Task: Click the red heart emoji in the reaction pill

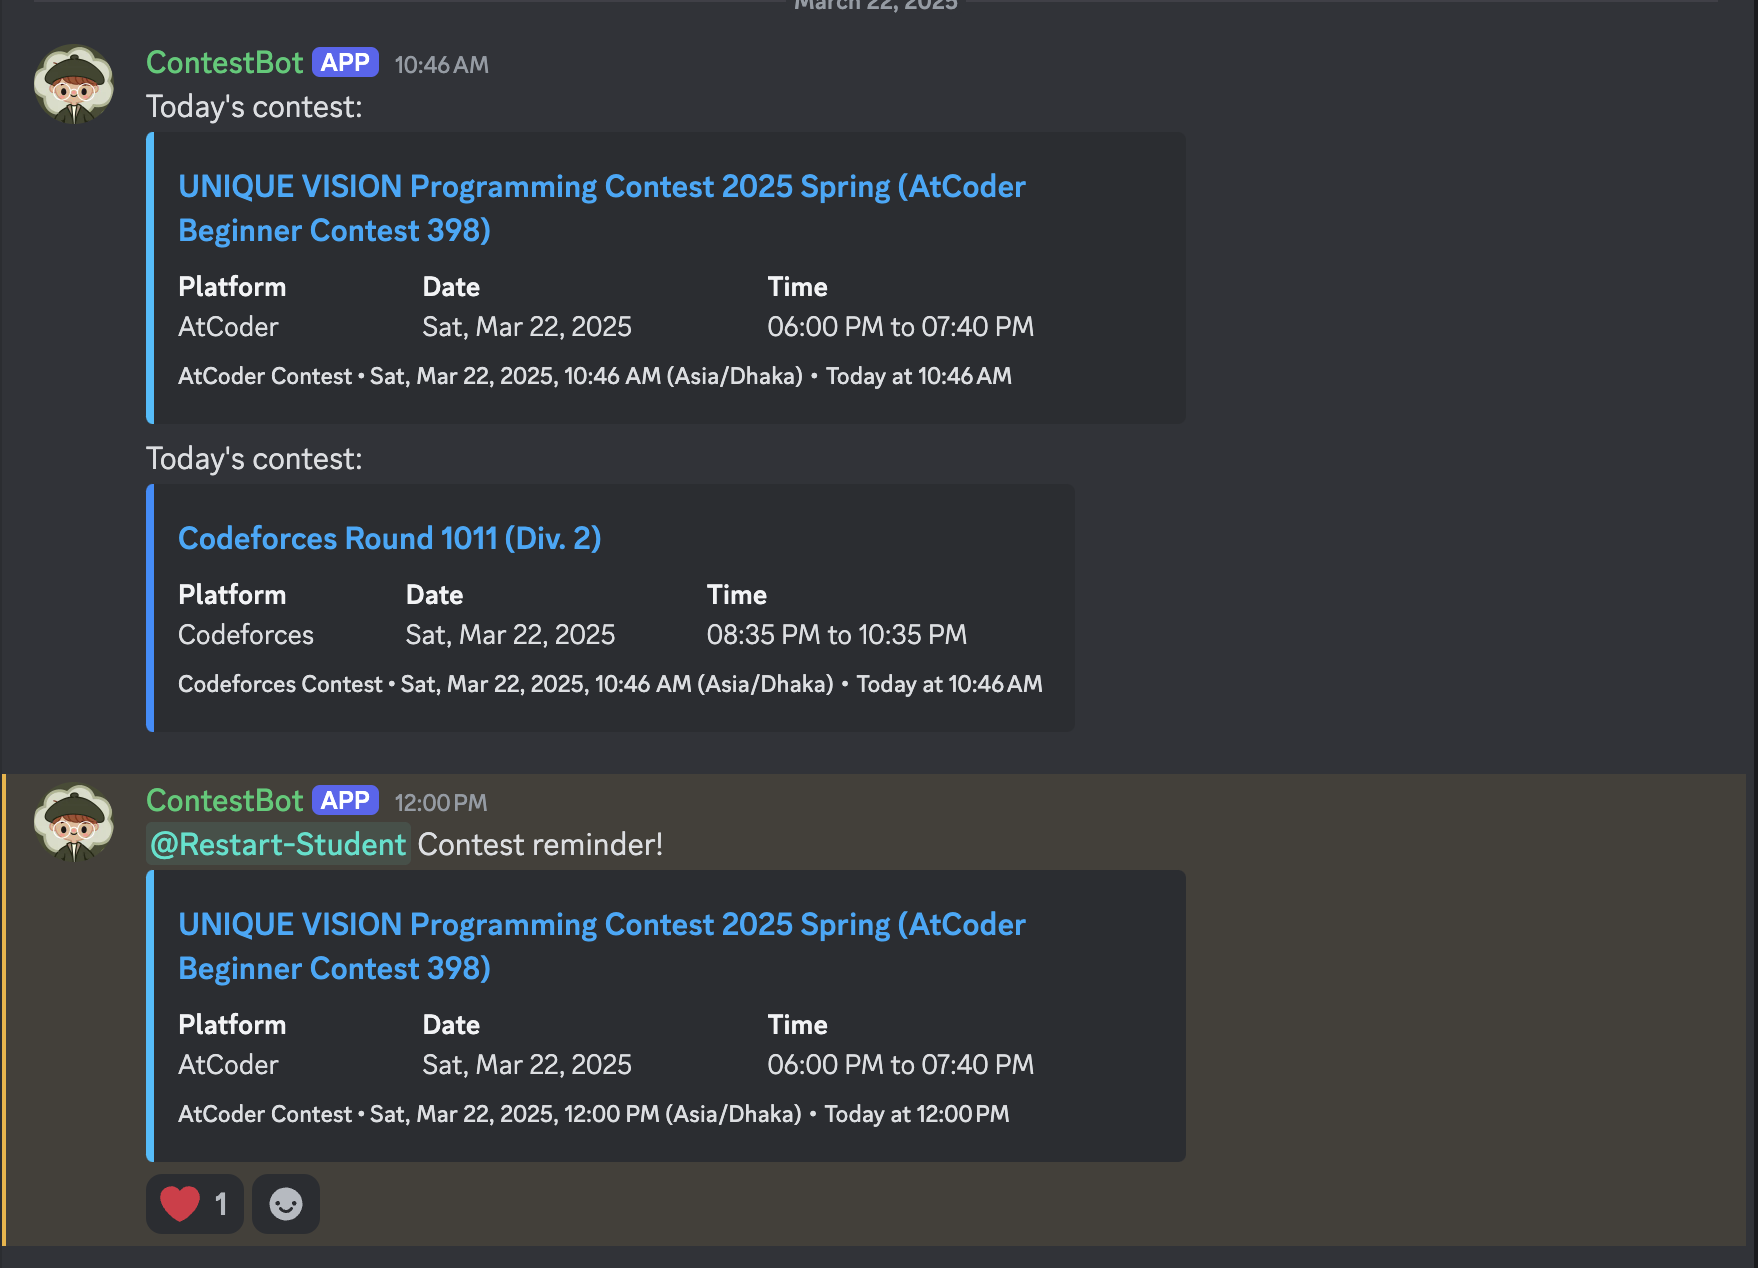Action: 179,1204
